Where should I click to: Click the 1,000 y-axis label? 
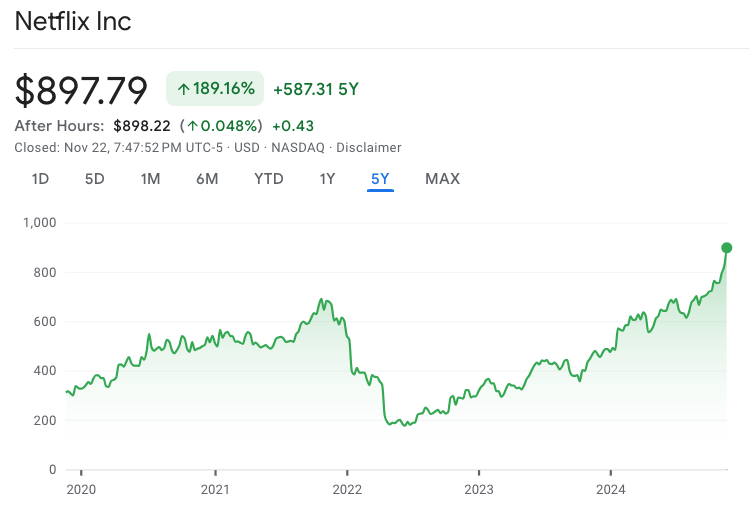coord(40,223)
